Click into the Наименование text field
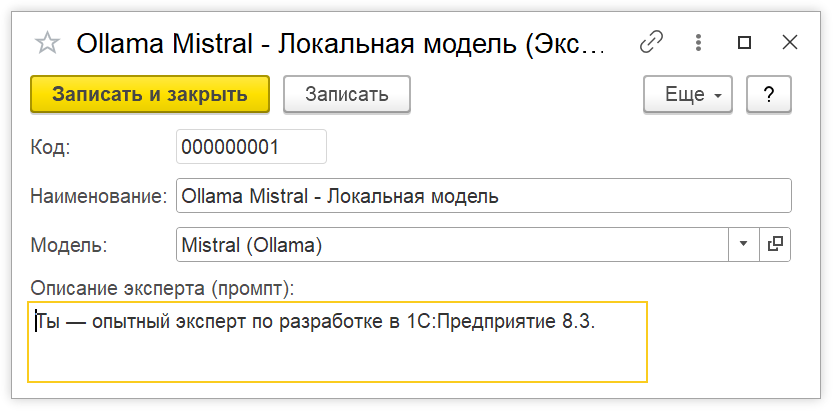Viewport: 833px width, 411px height. pos(483,196)
